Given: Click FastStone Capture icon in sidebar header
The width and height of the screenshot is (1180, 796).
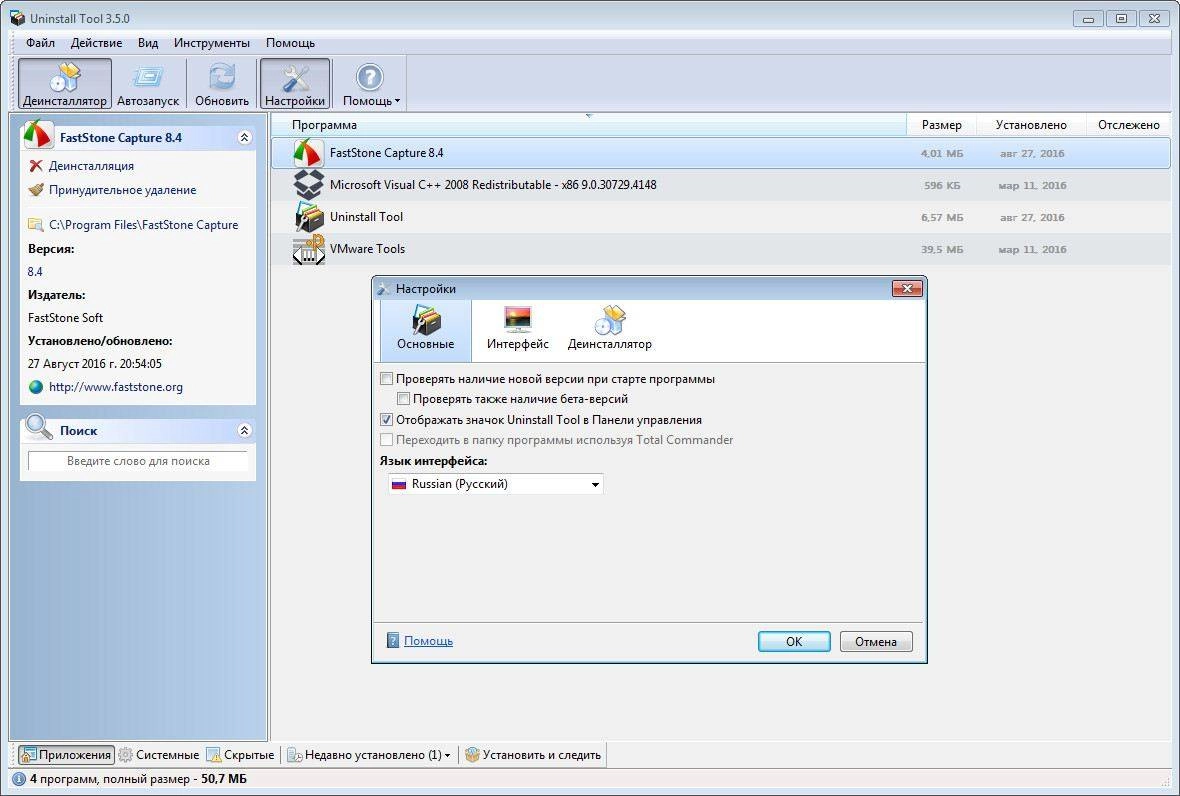Looking at the screenshot, I should 38,135.
